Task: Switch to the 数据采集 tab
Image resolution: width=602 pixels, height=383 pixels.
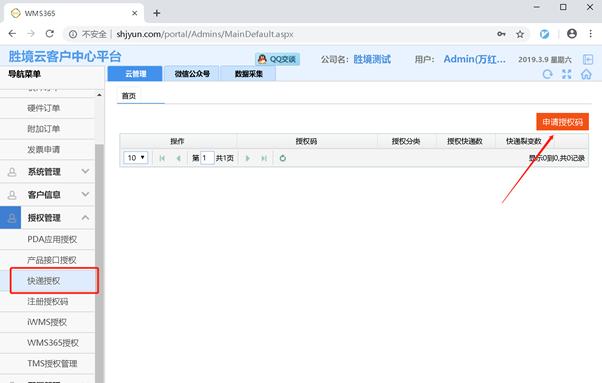Action: click(248, 74)
